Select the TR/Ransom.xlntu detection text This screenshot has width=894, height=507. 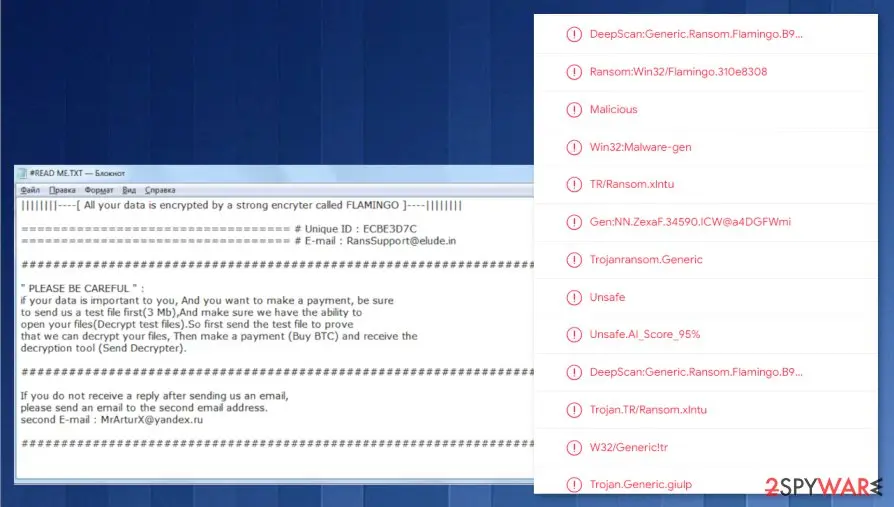point(632,184)
